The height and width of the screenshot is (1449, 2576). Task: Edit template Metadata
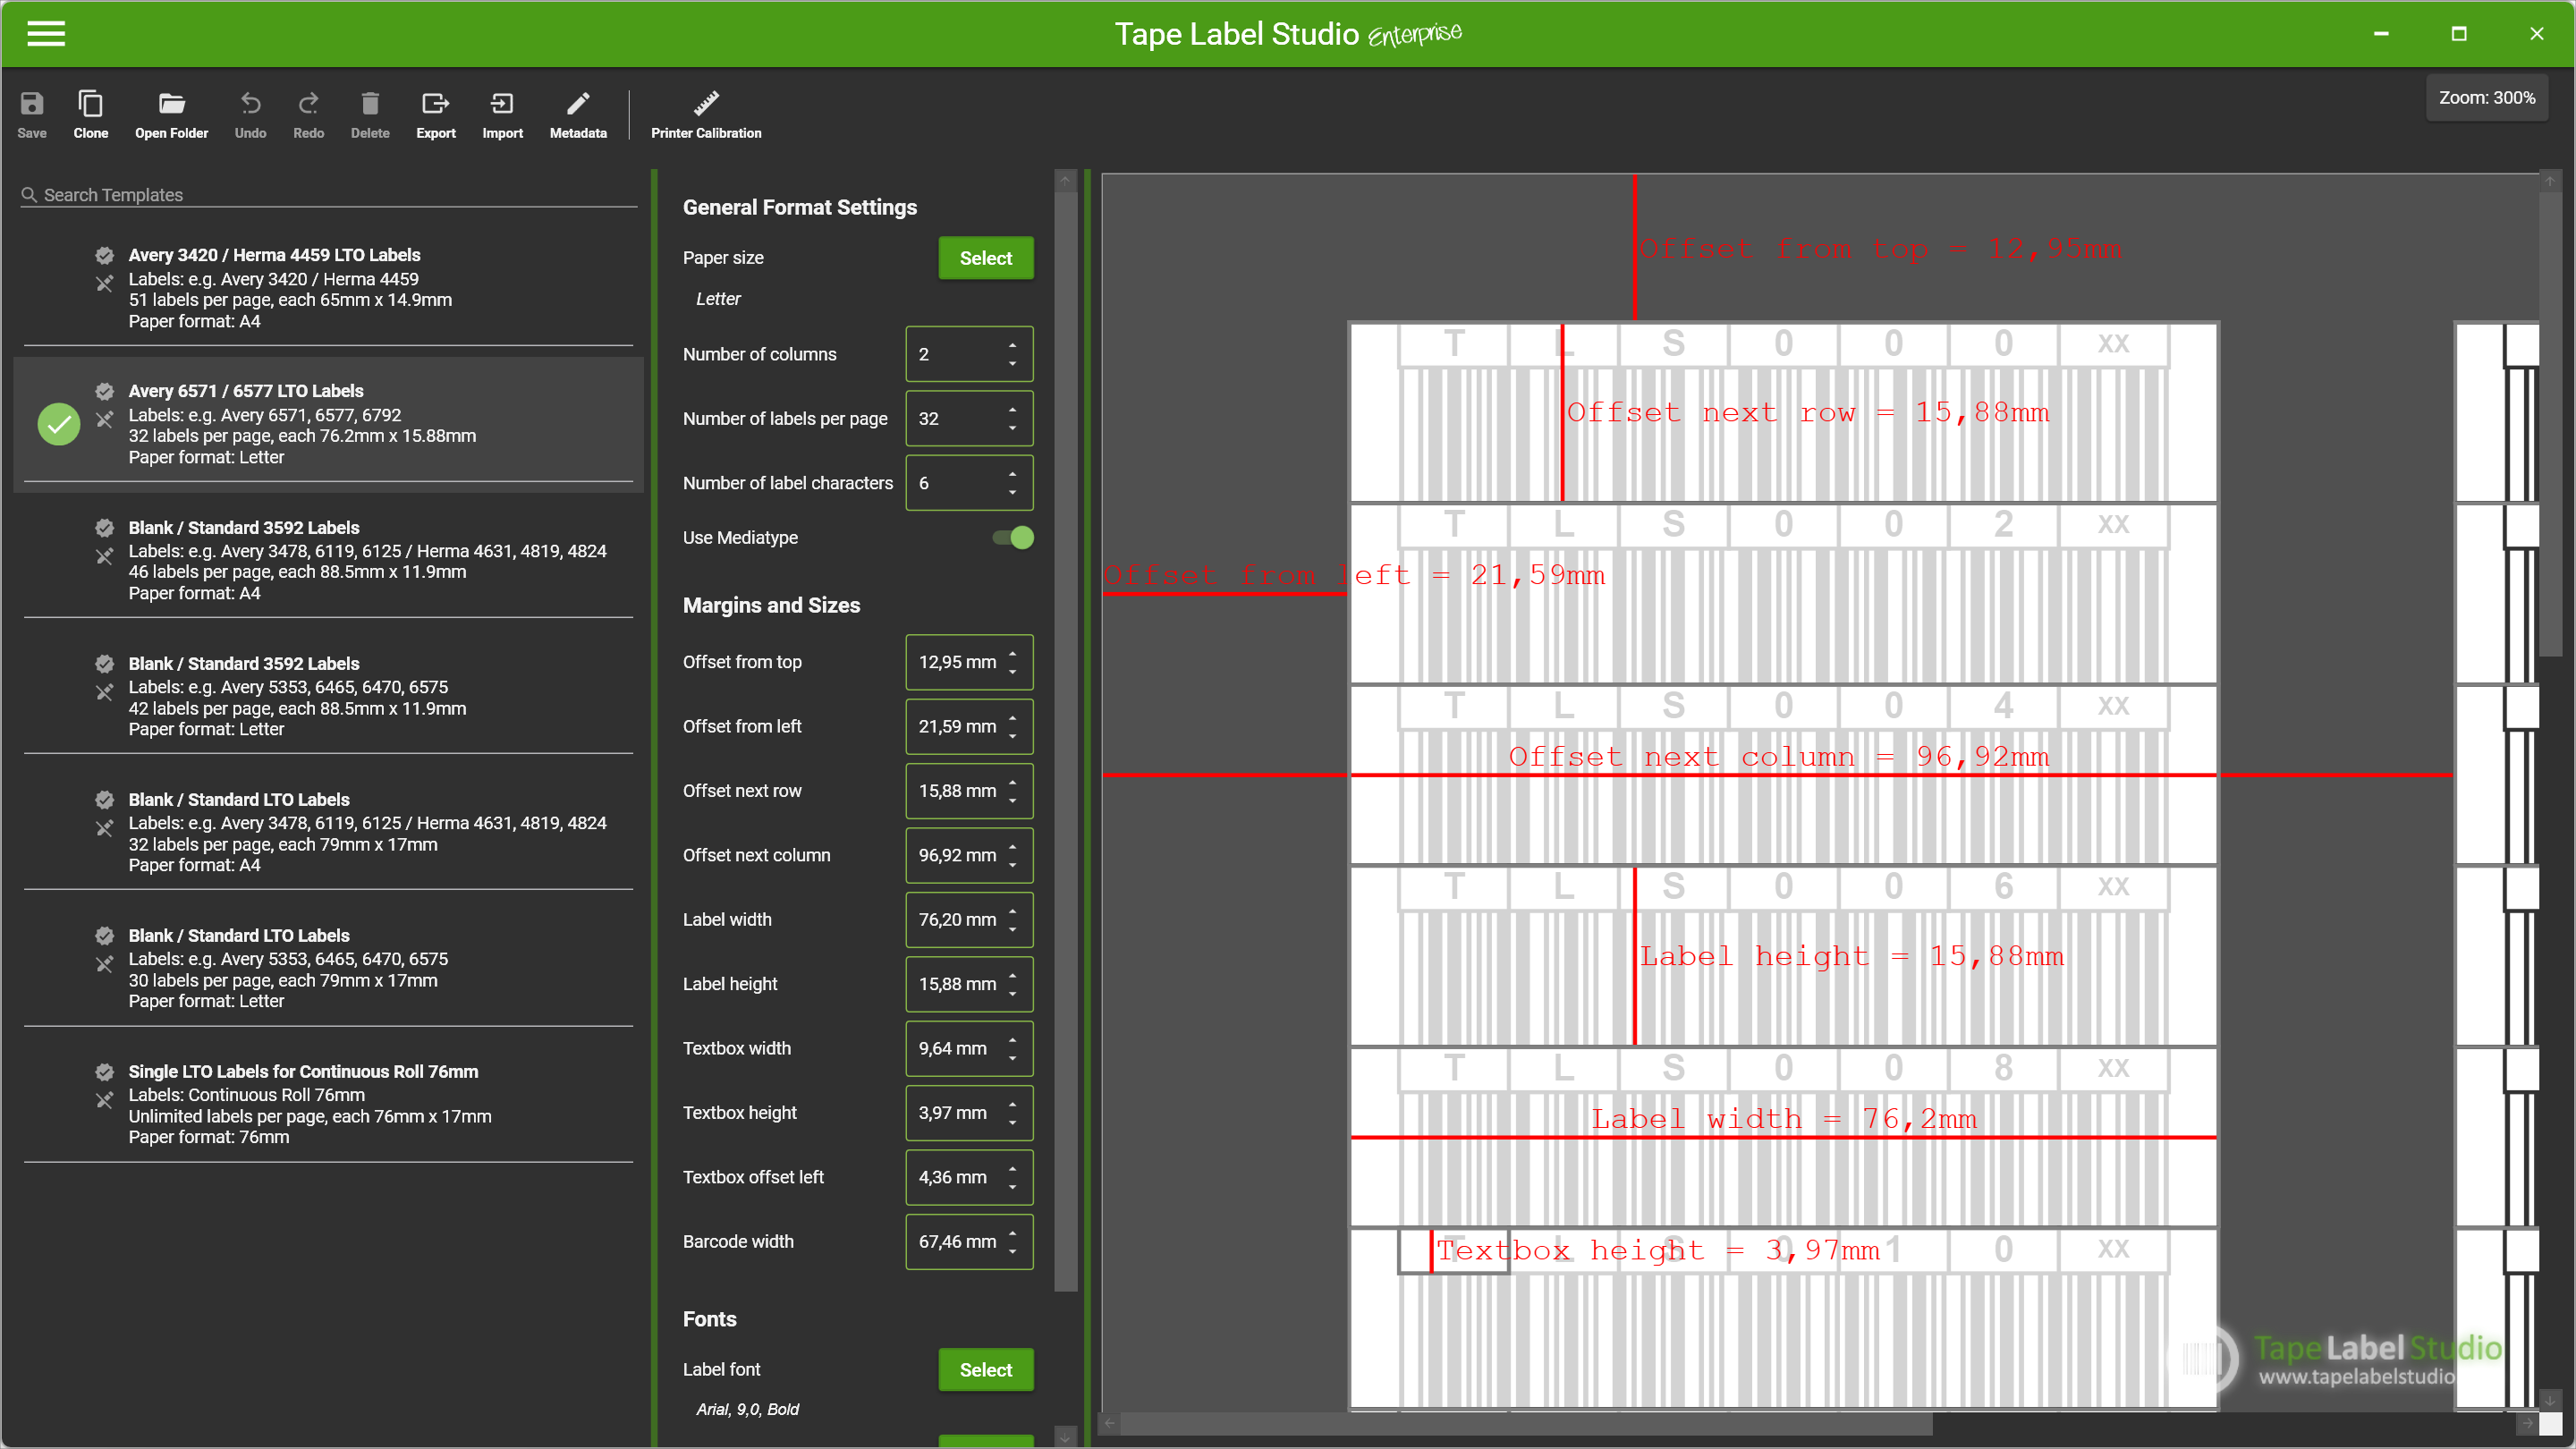578,115
